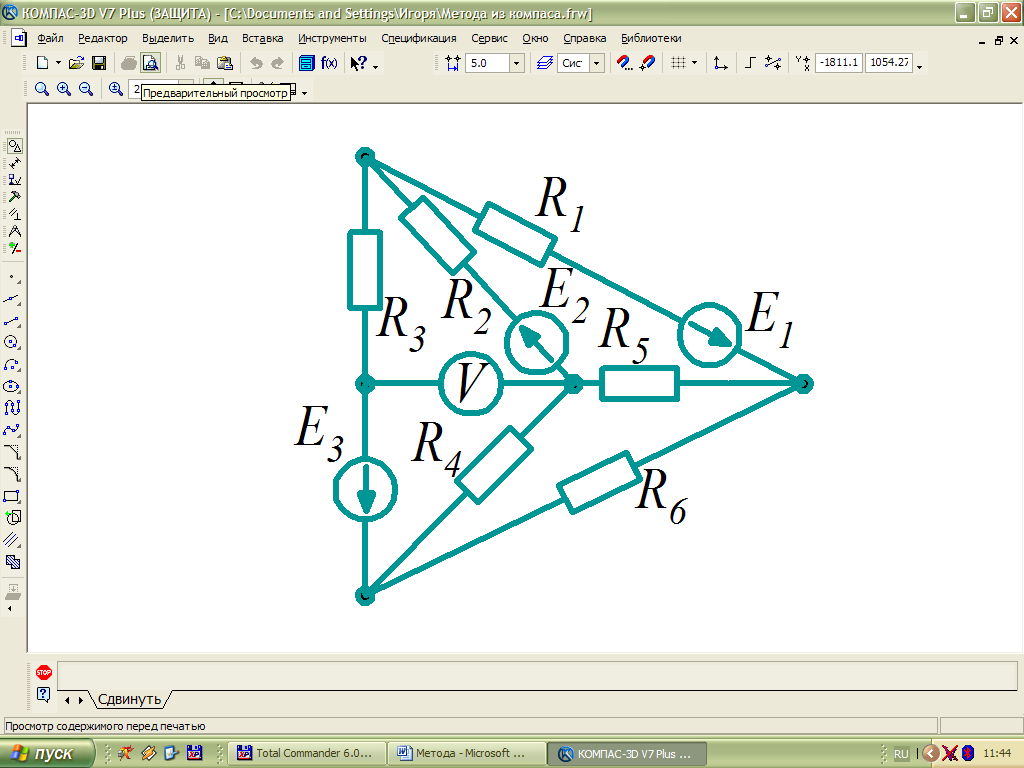Viewport: 1024px width, 768px height.
Task: Click the Copy icon
Action: [202, 63]
